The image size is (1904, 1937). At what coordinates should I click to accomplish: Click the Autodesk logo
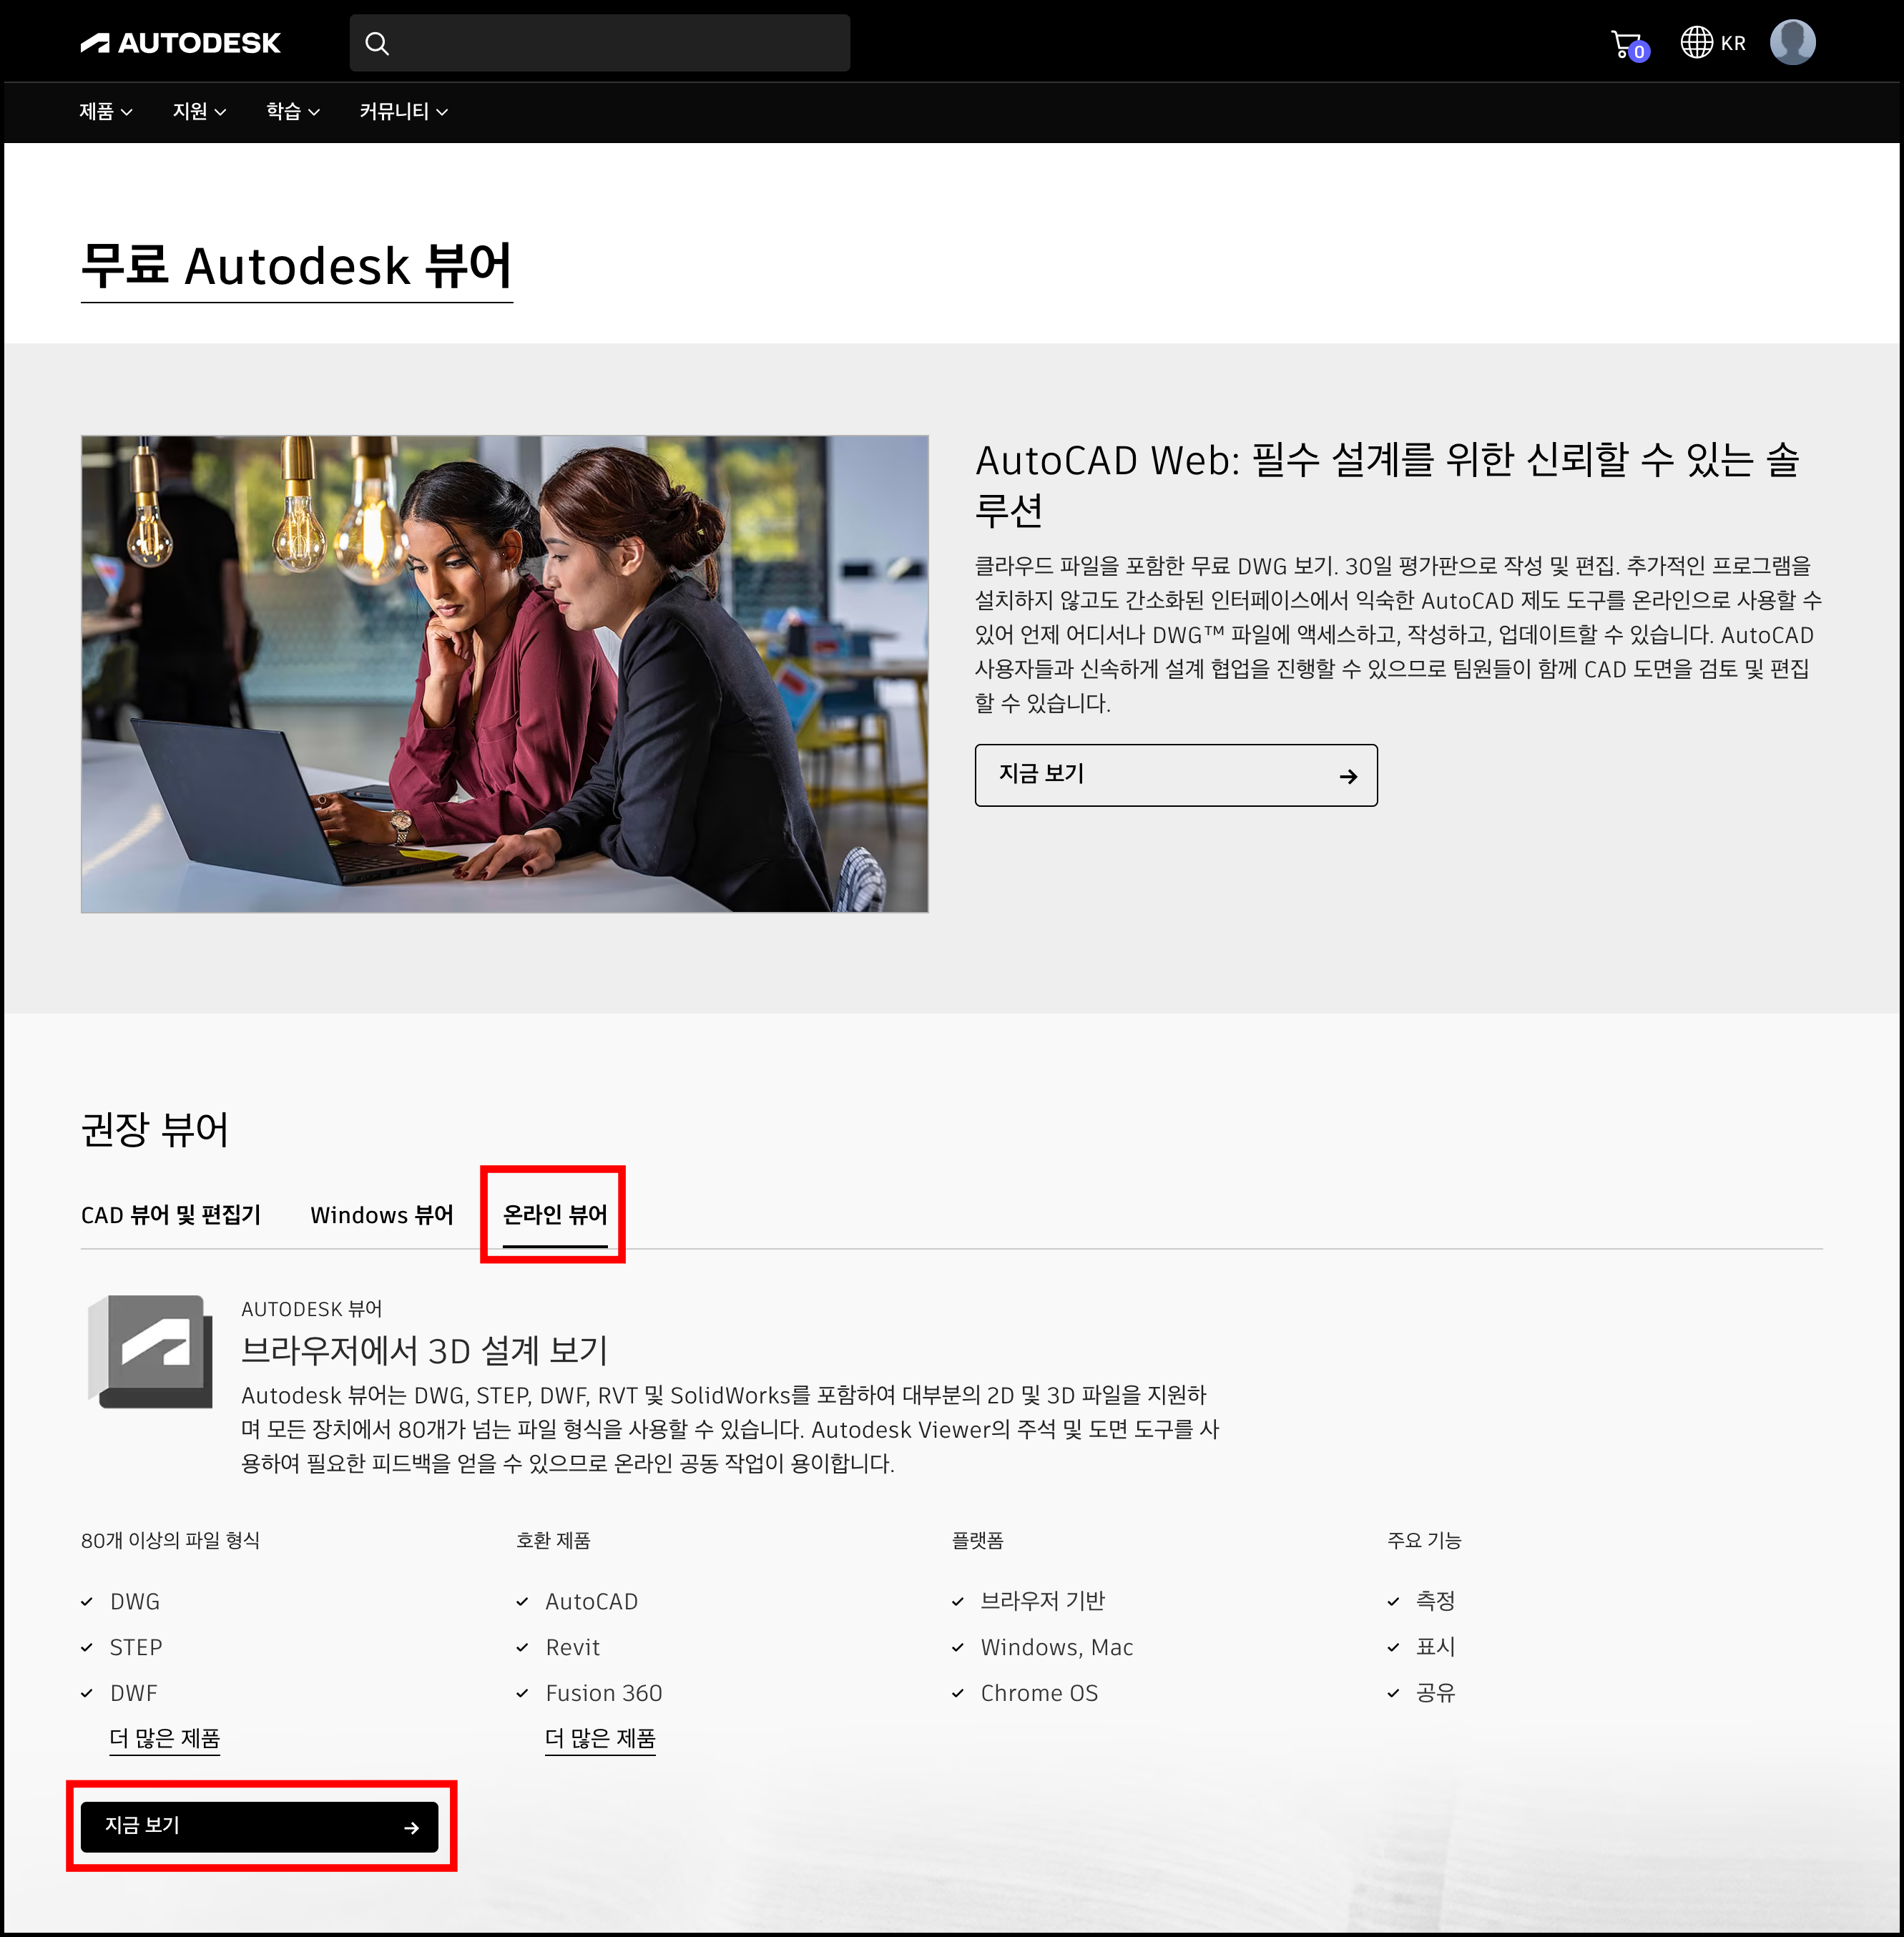[182, 42]
